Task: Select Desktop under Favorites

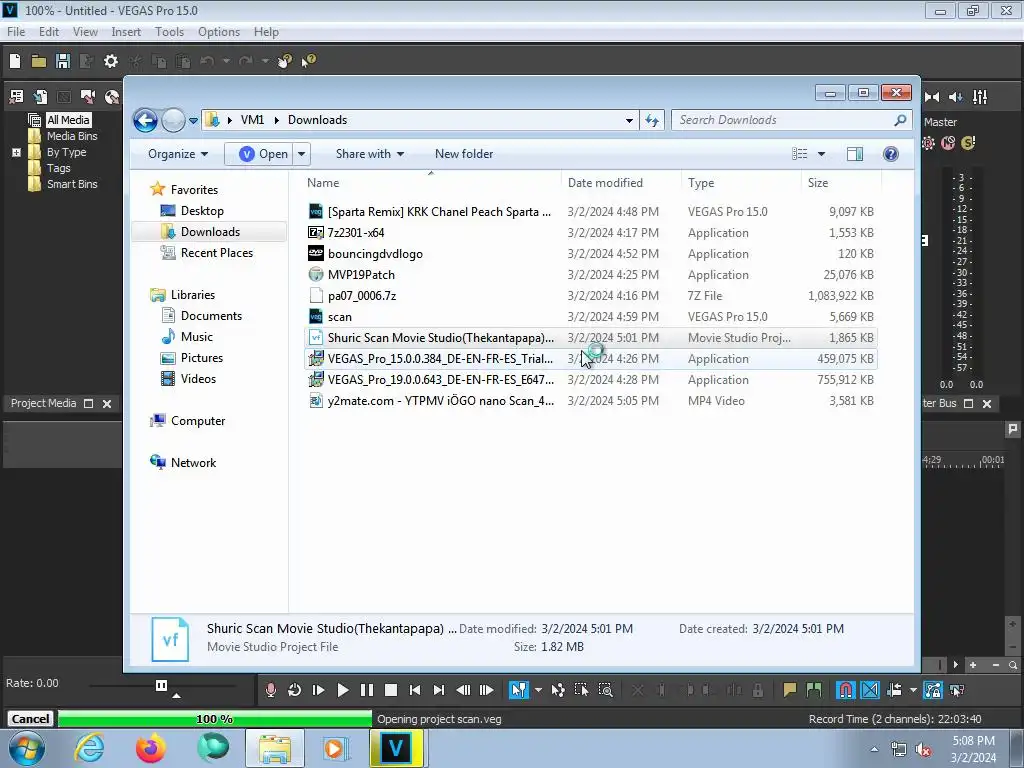Action: pos(202,211)
